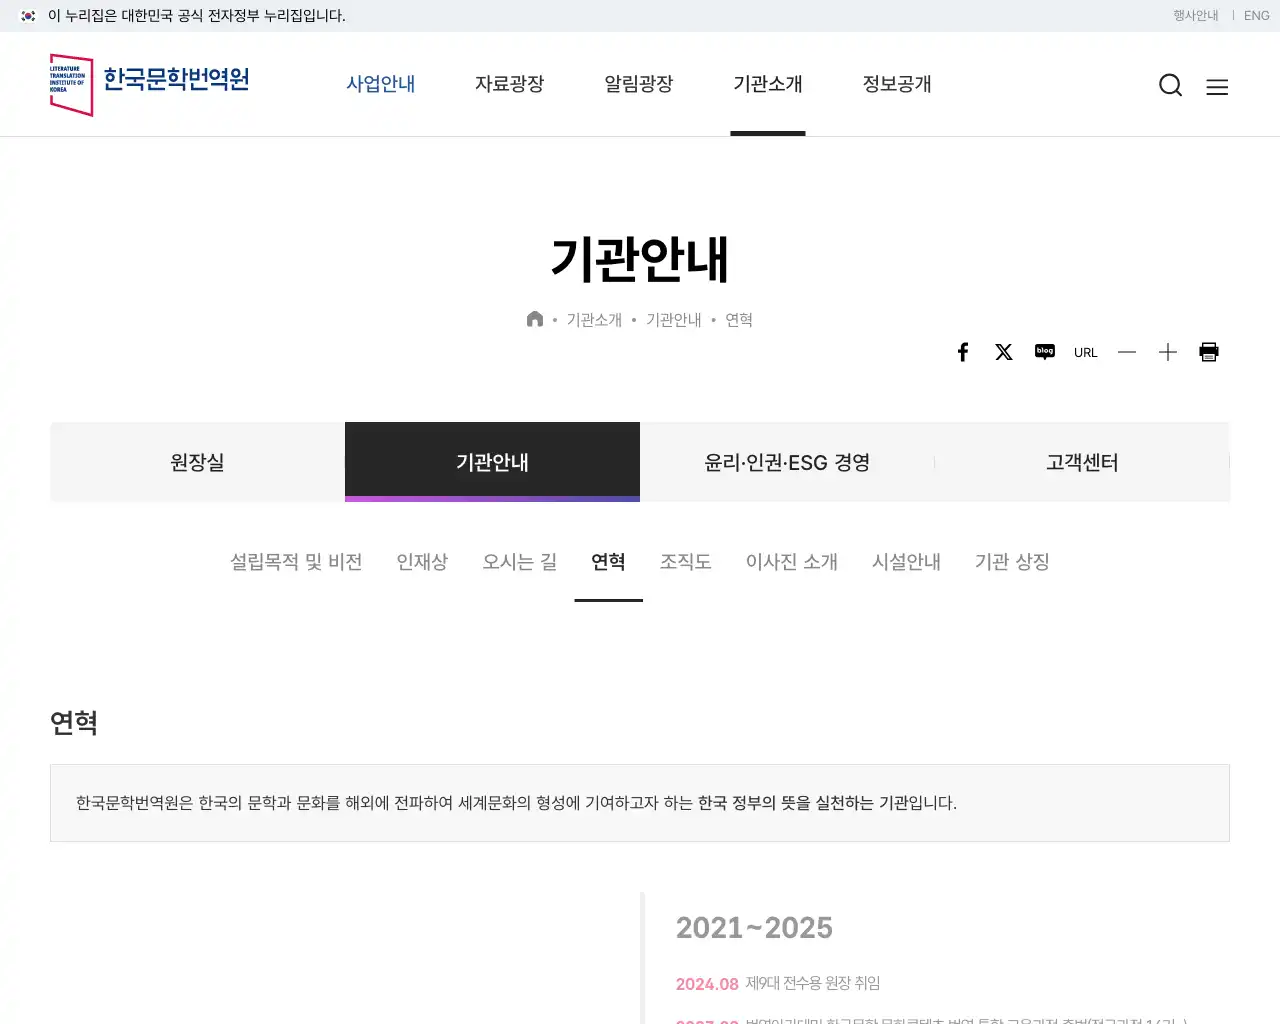Viewport: 1280px width, 1024px height.
Task: Click the 2024.08 history entry date
Action: [707, 984]
